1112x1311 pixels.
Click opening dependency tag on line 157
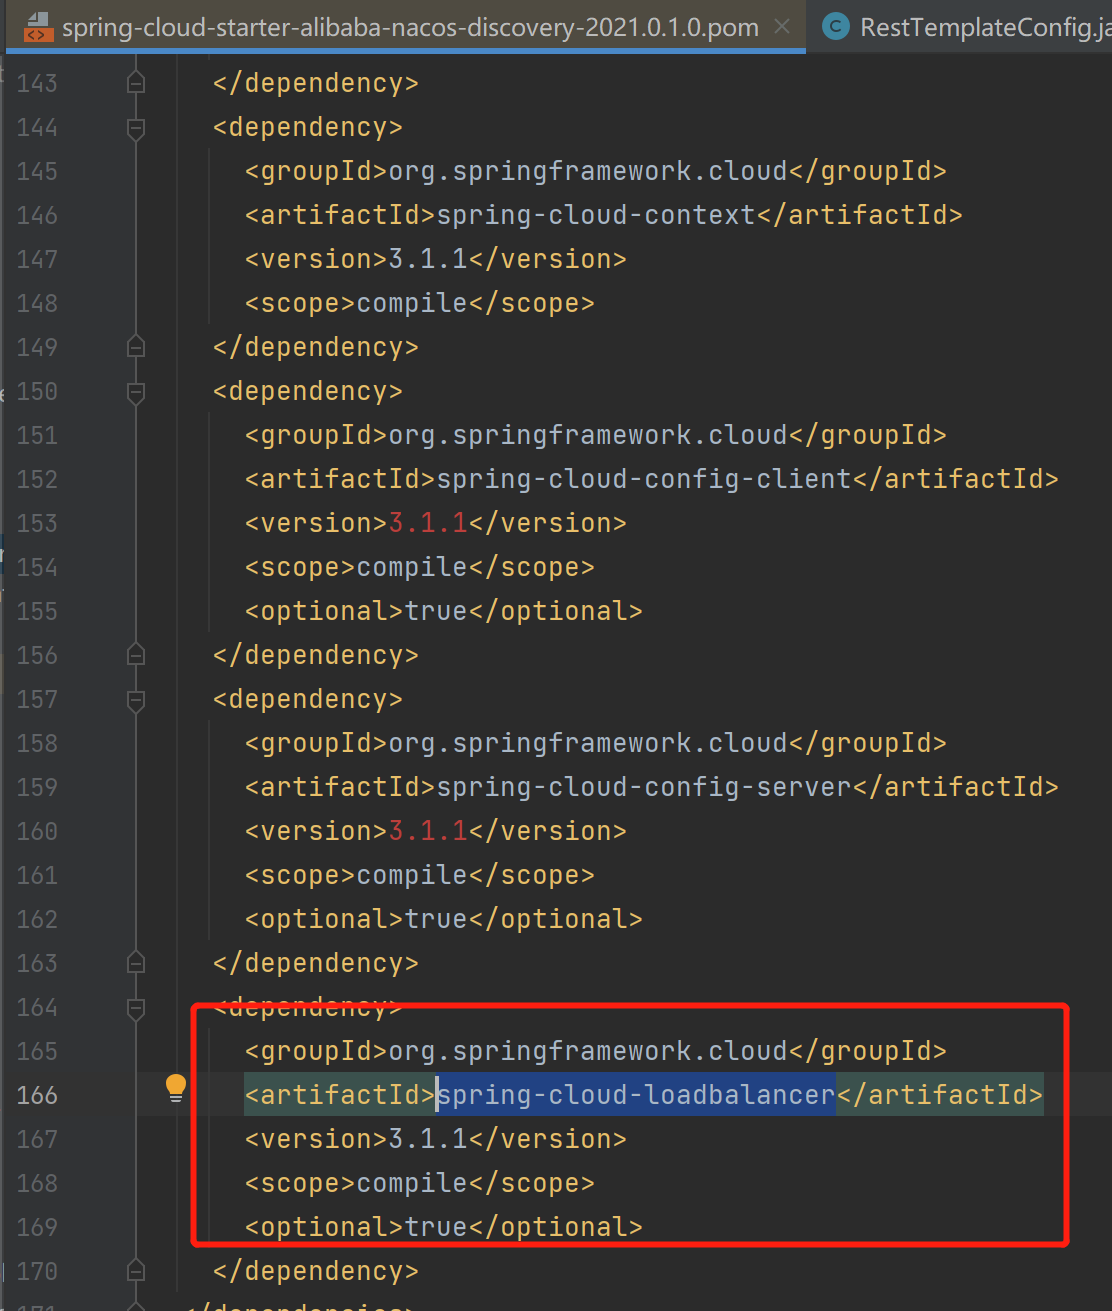tap(308, 699)
